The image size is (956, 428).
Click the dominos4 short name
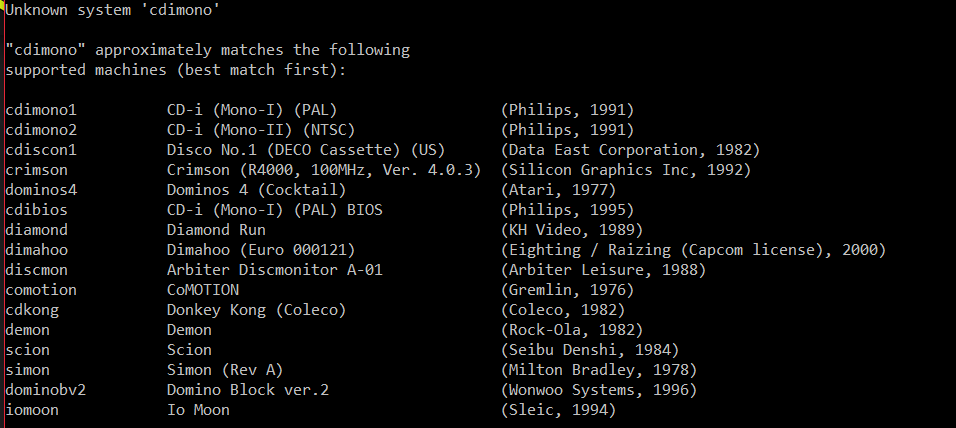point(41,189)
